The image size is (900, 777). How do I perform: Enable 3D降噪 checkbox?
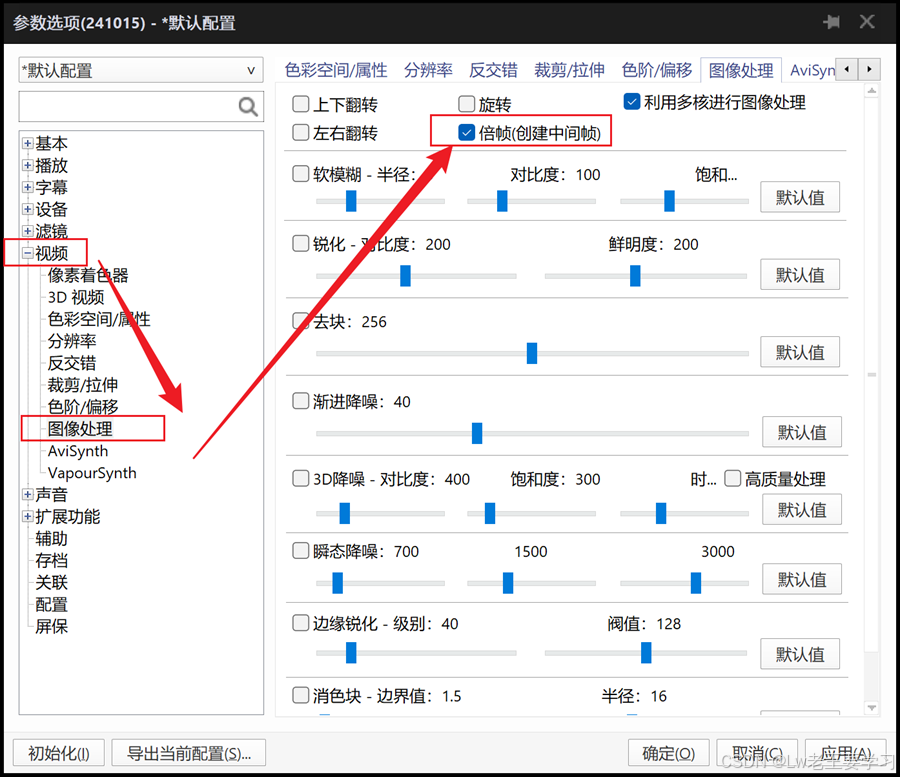click(301, 478)
